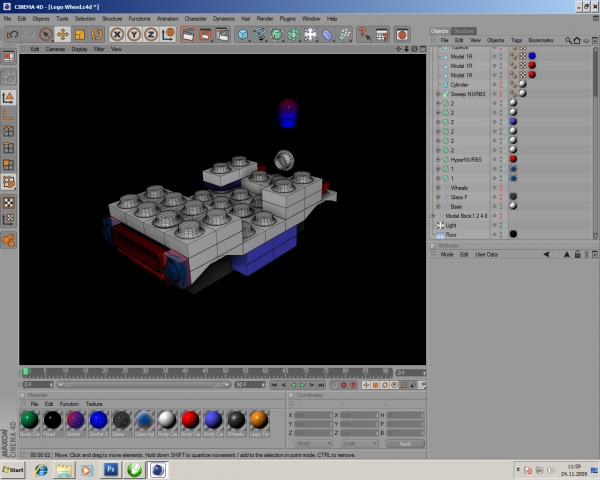Expand the Glass F group
The height and width of the screenshot is (480, 600).
(438, 197)
